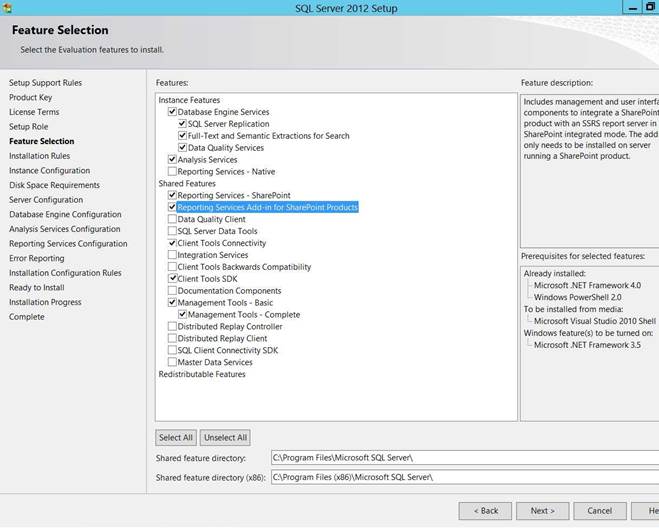Go back with the < Back button
This screenshot has height=528, width=659.
[485, 511]
